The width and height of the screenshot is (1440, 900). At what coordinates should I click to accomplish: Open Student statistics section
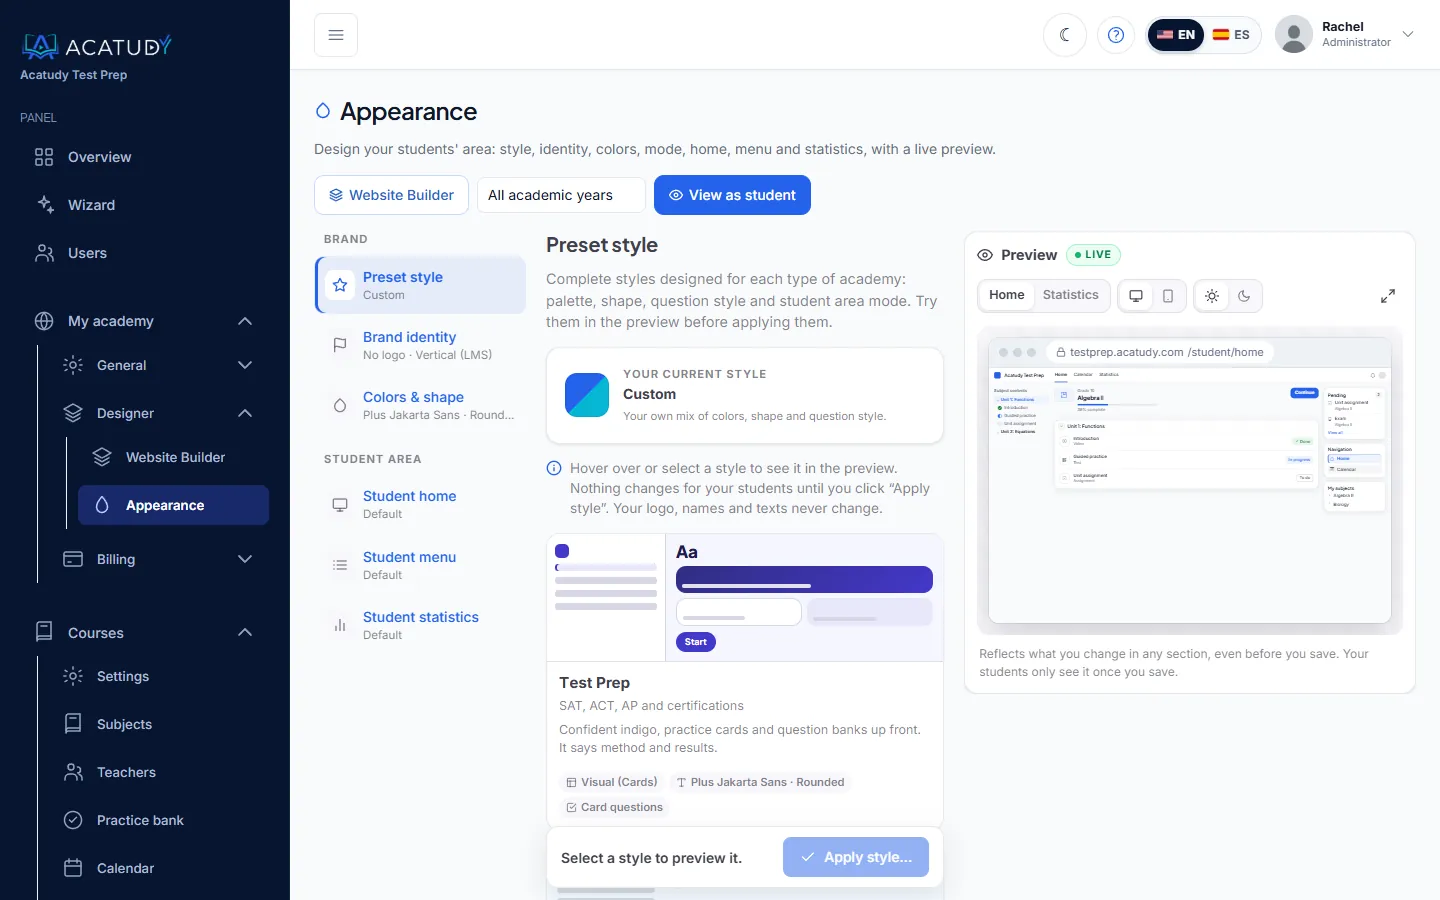(420, 625)
